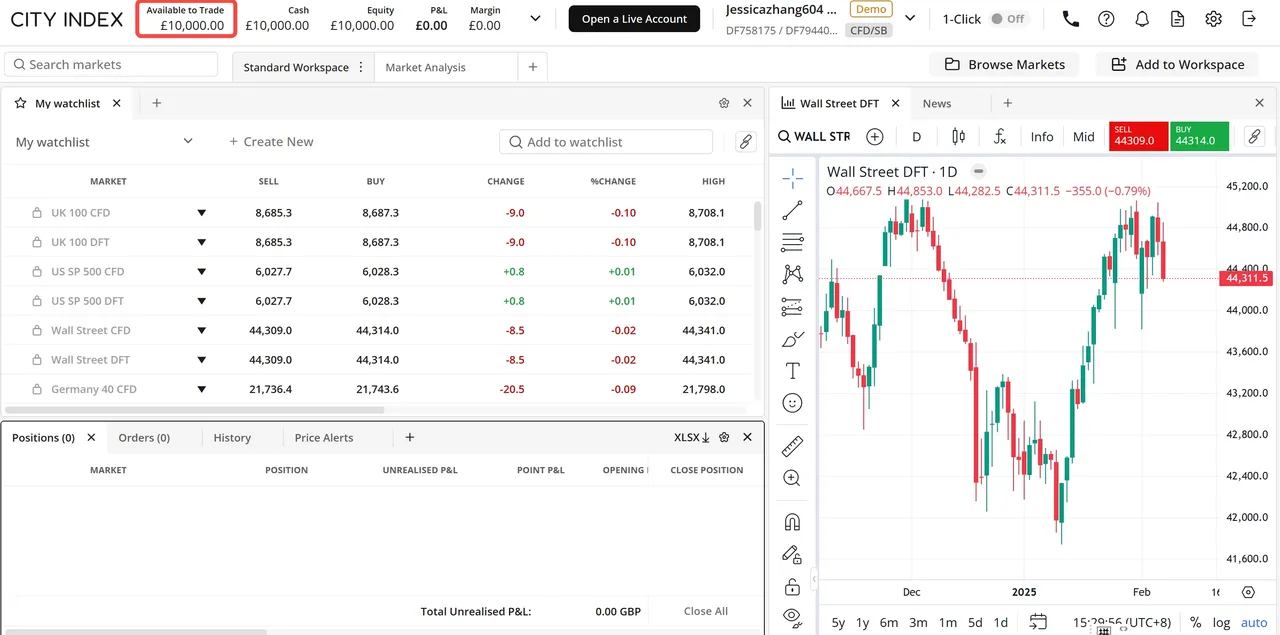Open the reports document icon
Image resolution: width=1280 pixels, height=635 pixels.
(1177, 19)
